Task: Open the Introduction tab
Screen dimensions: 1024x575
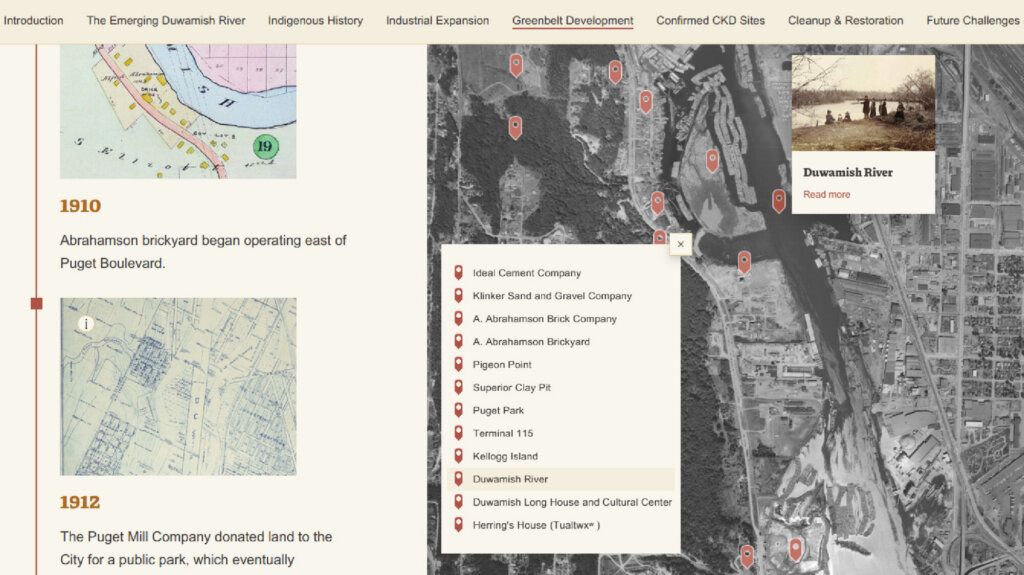Action: click(33, 20)
